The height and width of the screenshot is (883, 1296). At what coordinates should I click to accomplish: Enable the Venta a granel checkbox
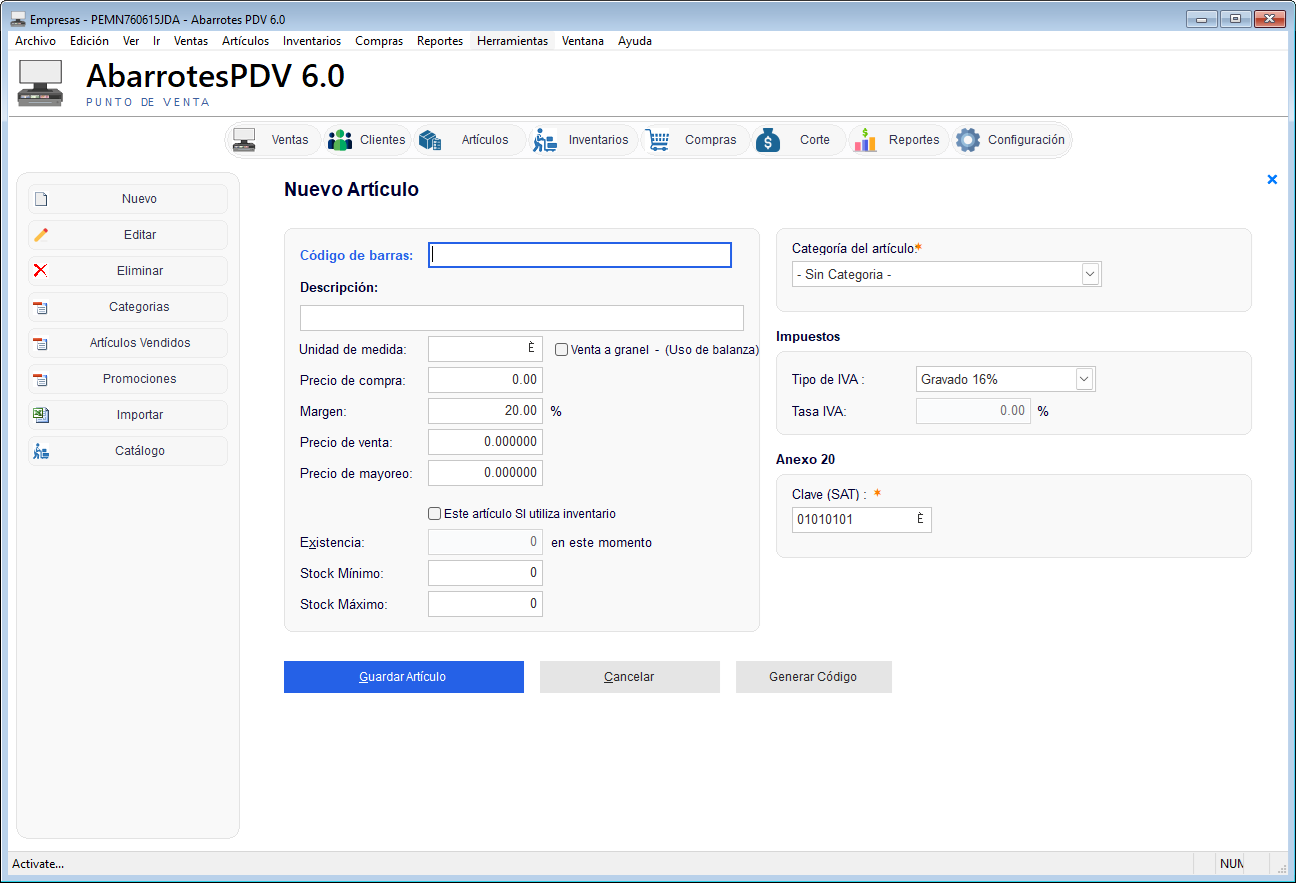(x=562, y=350)
